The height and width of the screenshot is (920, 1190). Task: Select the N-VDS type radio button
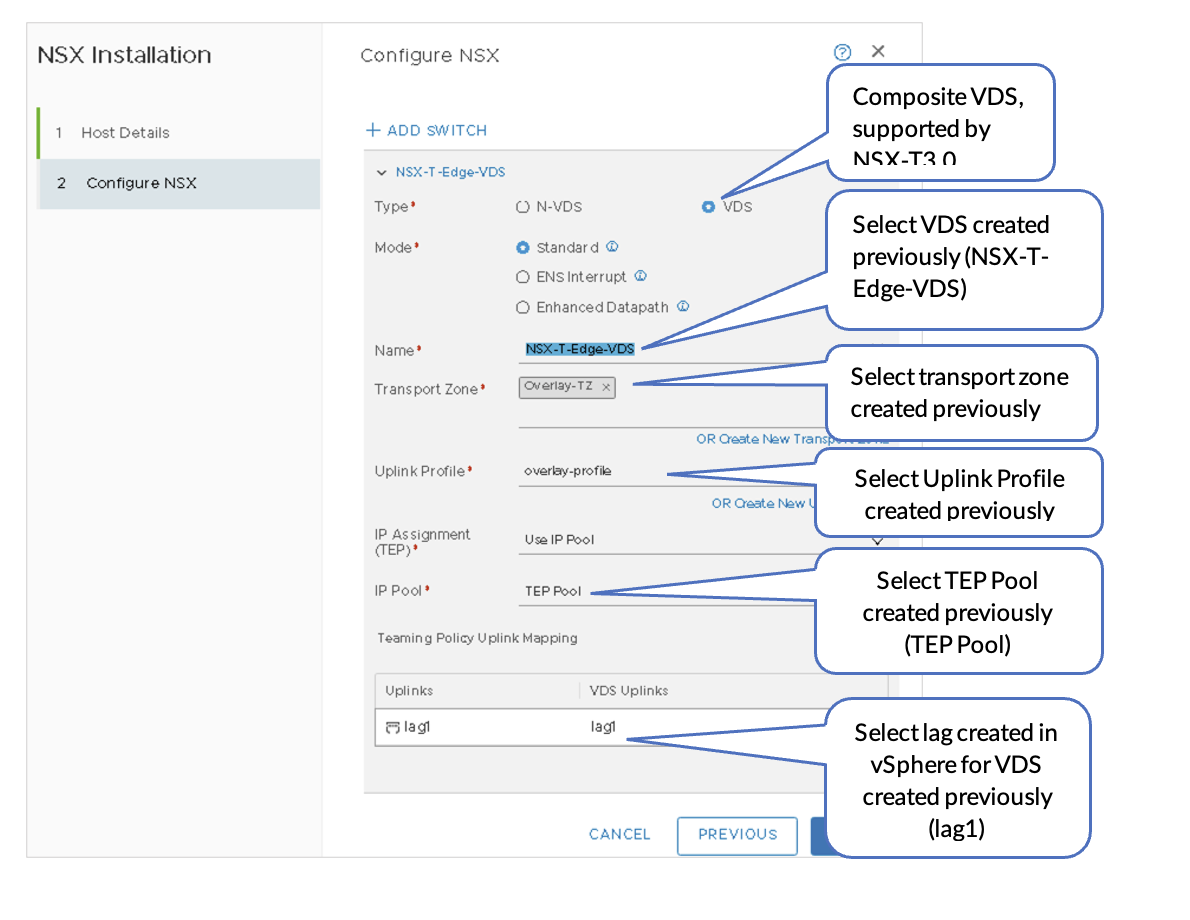point(522,207)
